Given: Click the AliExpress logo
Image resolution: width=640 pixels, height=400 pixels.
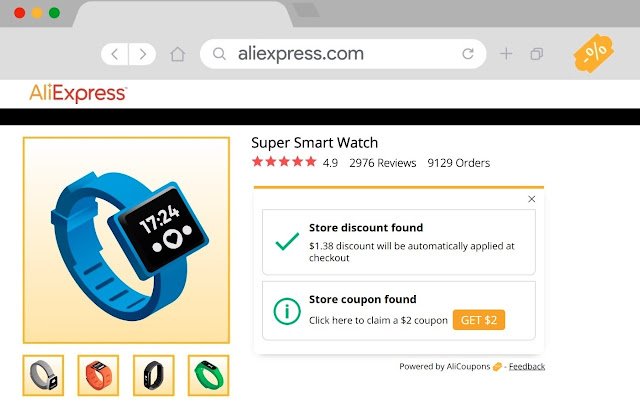Looking at the screenshot, I should [x=78, y=93].
